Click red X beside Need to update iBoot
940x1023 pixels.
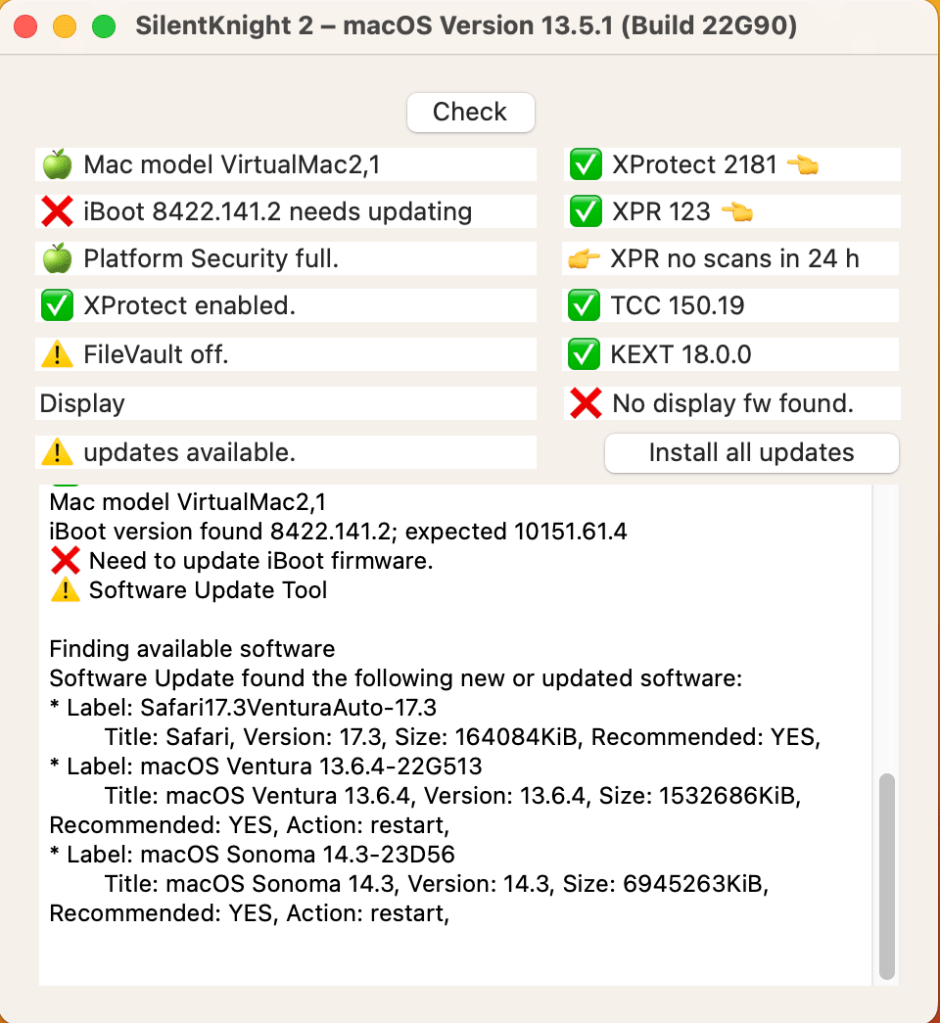pyautogui.click(x=64, y=561)
